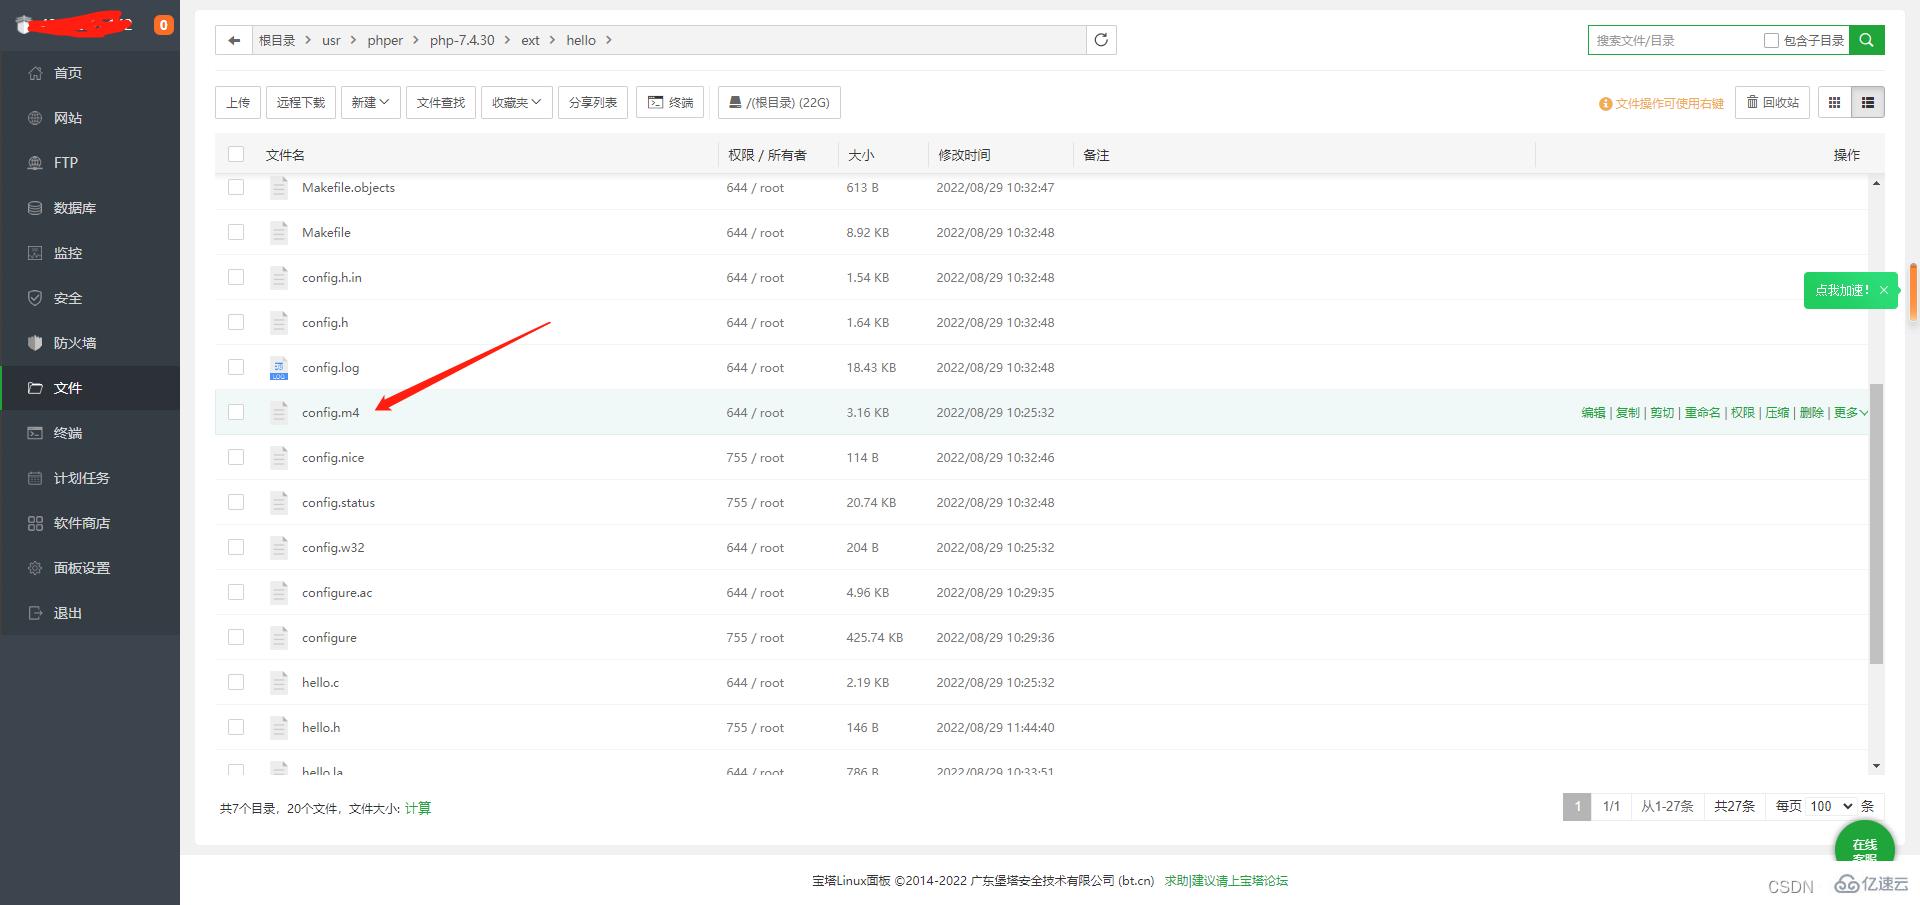The width and height of the screenshot is (1920, 905).
Task: Click 计算 to calculate file size
Action: point(418,808)
